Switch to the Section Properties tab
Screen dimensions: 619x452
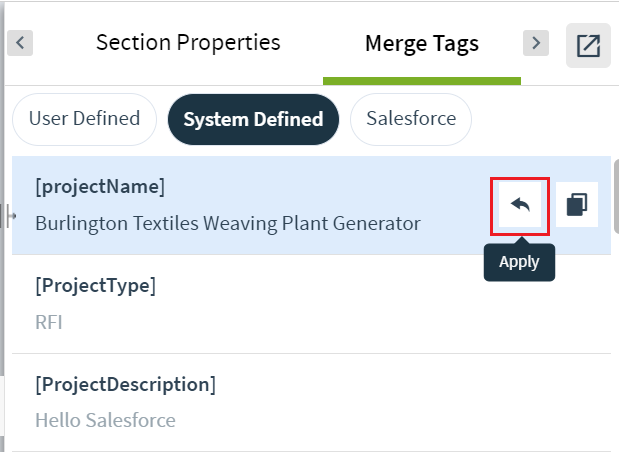[x=188, y=42]
